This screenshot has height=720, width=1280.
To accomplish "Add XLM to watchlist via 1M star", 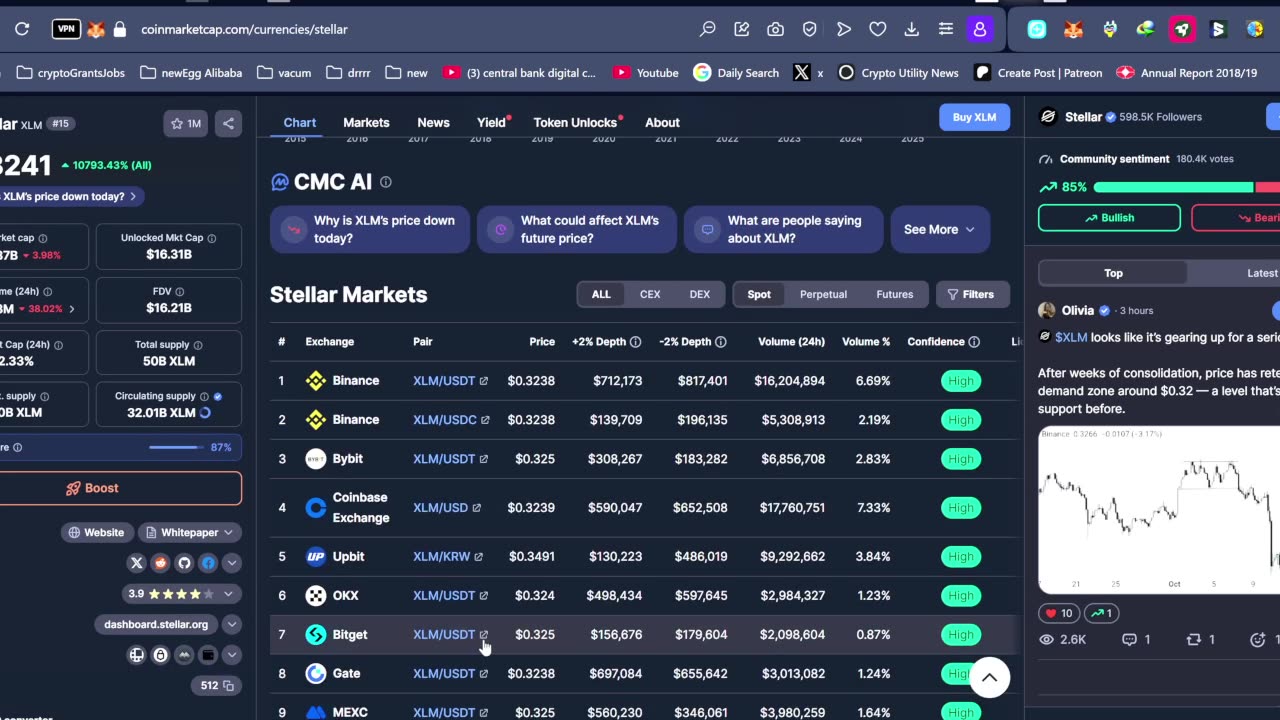I will [186, 123].
